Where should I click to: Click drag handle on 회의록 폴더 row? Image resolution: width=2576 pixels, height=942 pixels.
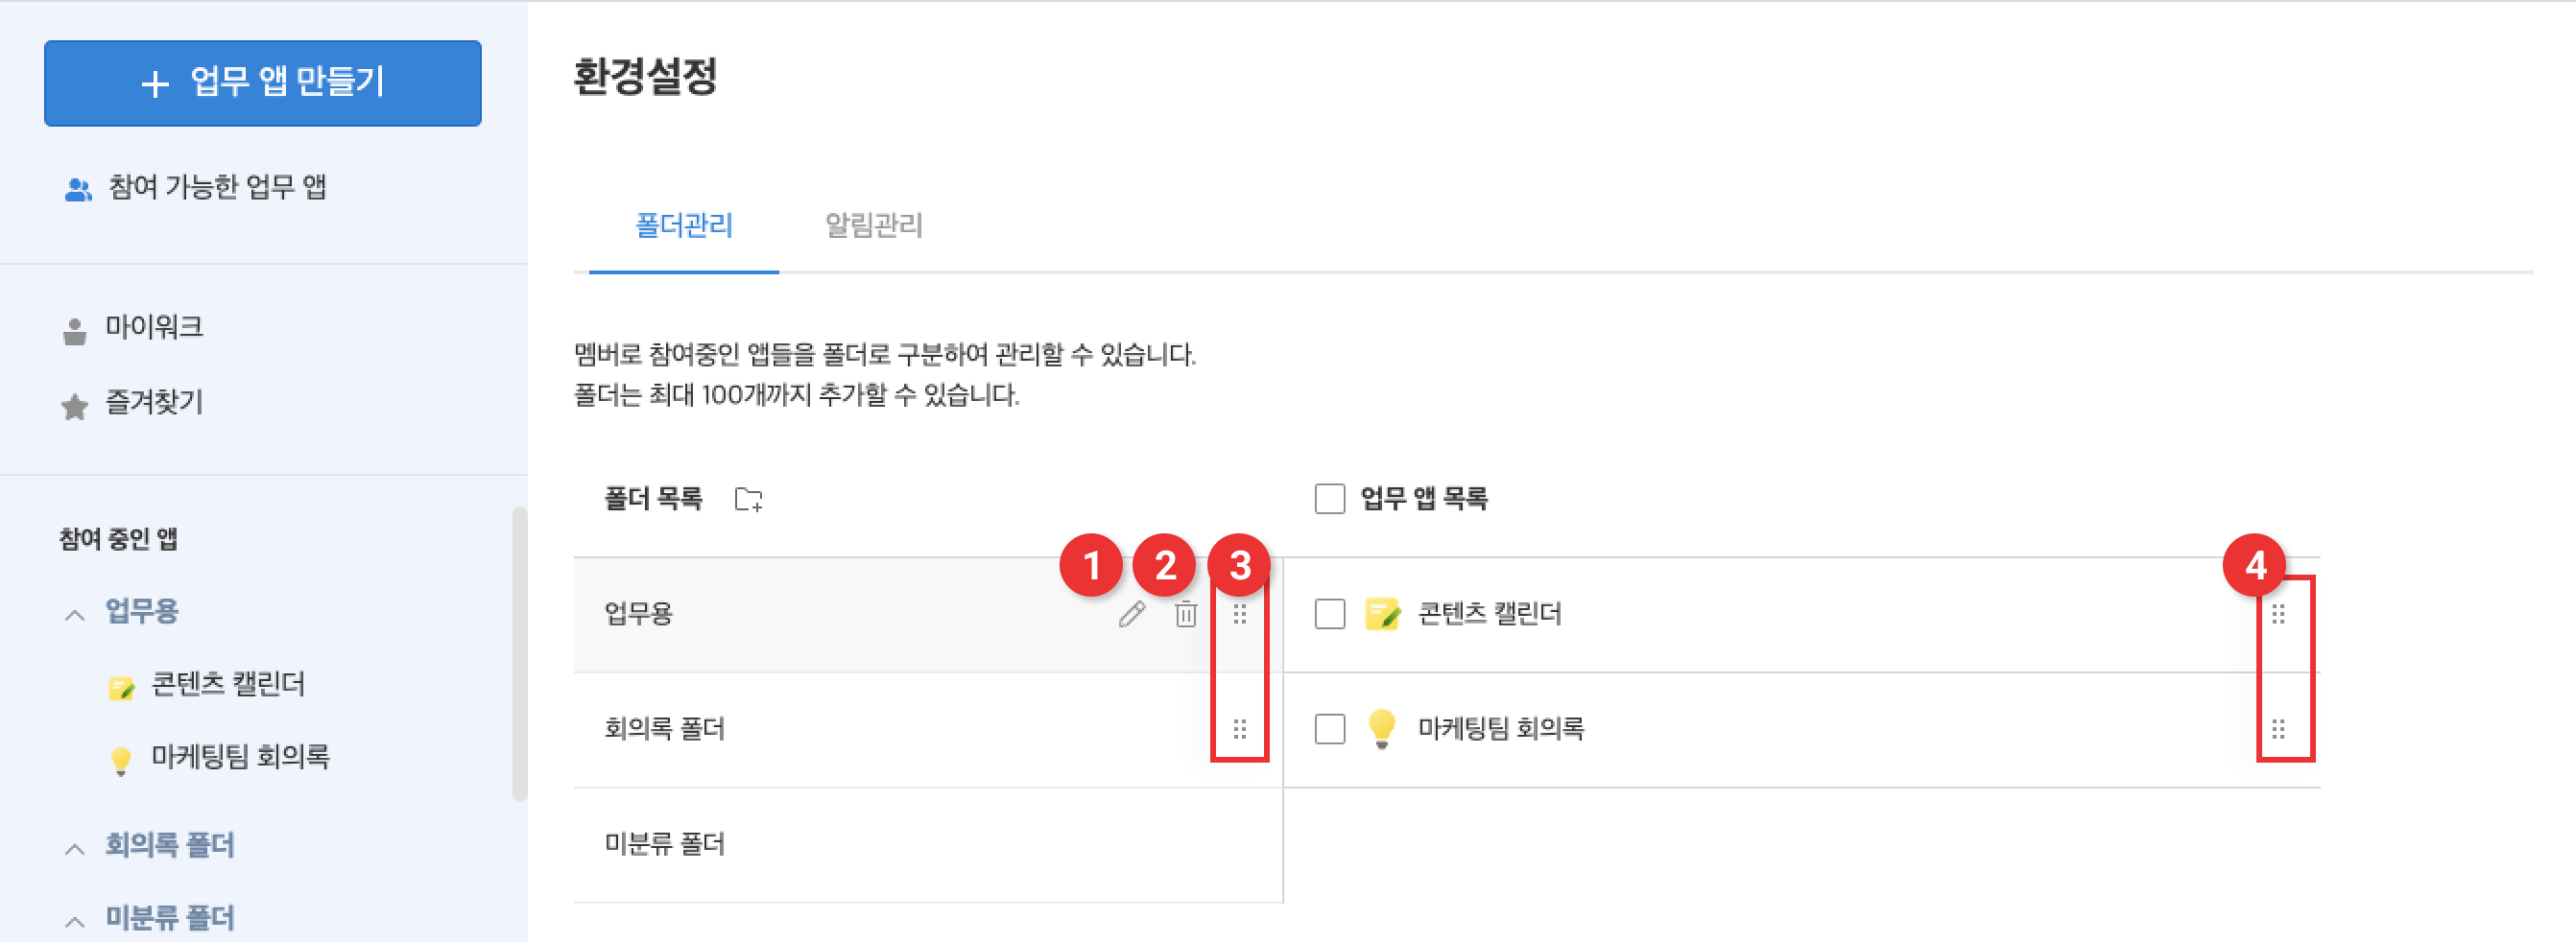1240,729
